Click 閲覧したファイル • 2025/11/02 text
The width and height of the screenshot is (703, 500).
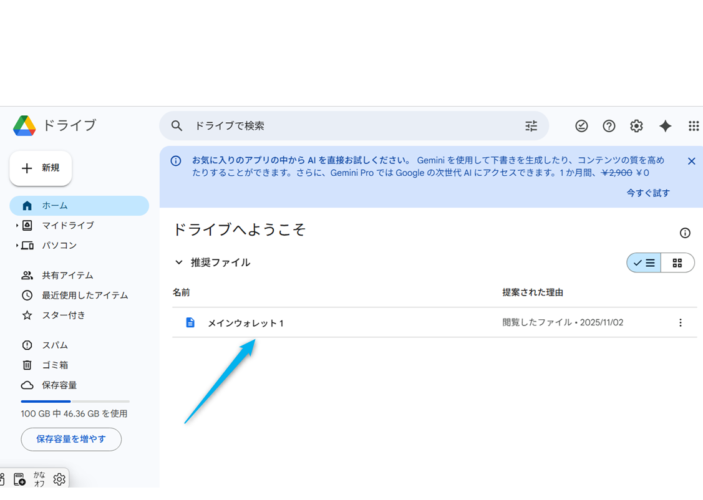[x=563, y=322]
